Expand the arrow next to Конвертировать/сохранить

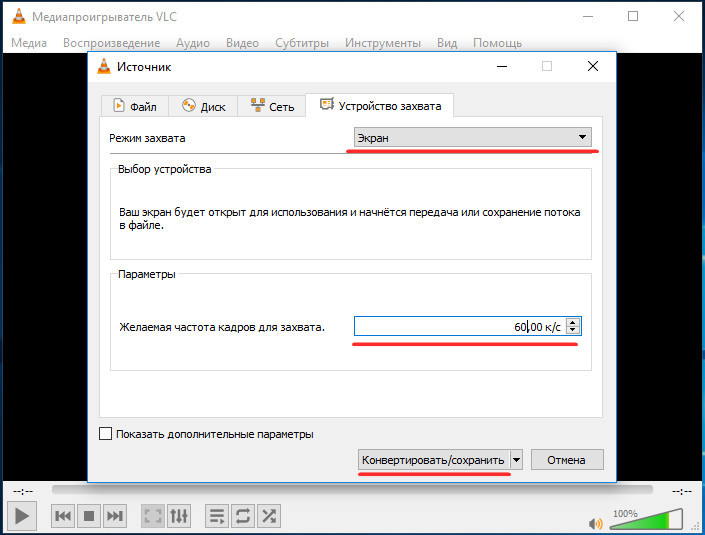click(517, 460)
